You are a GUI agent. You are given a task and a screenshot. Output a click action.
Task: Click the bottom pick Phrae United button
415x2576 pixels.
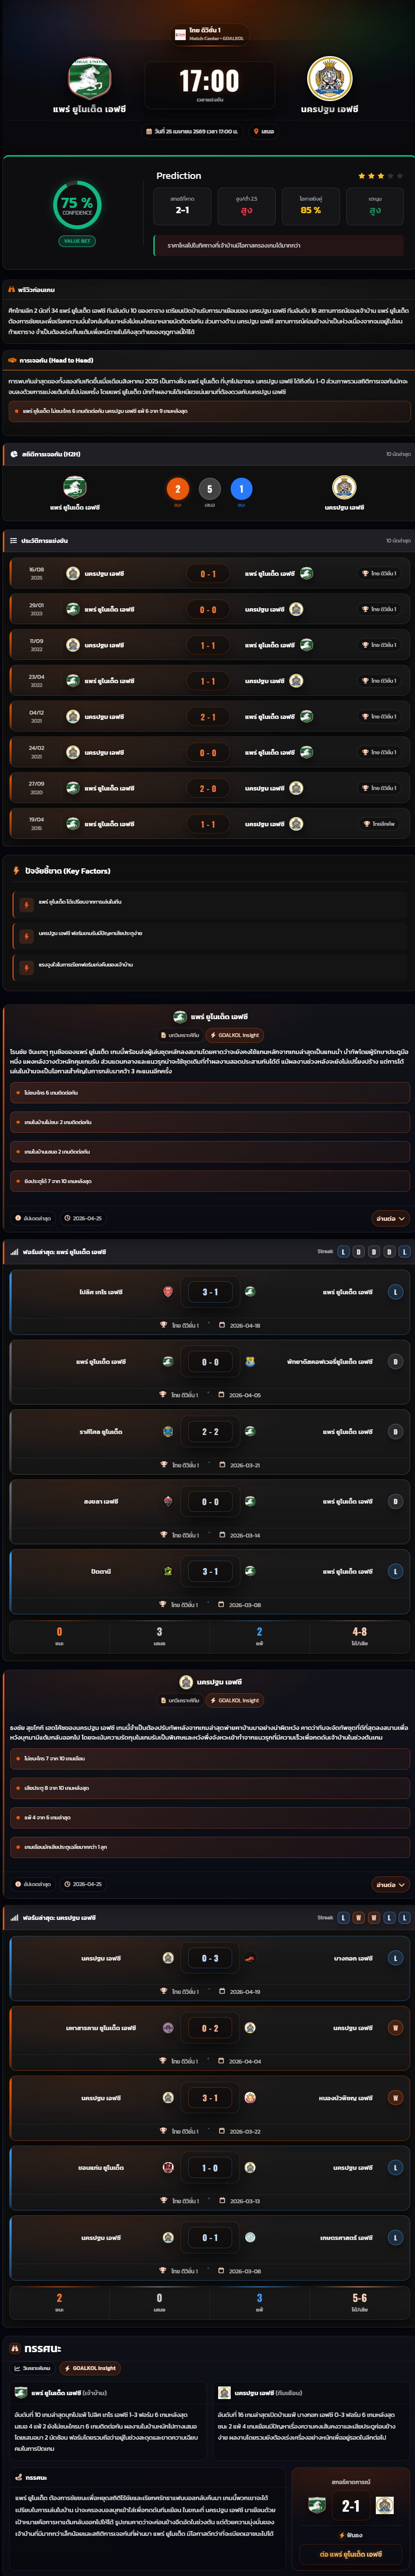350,2554
